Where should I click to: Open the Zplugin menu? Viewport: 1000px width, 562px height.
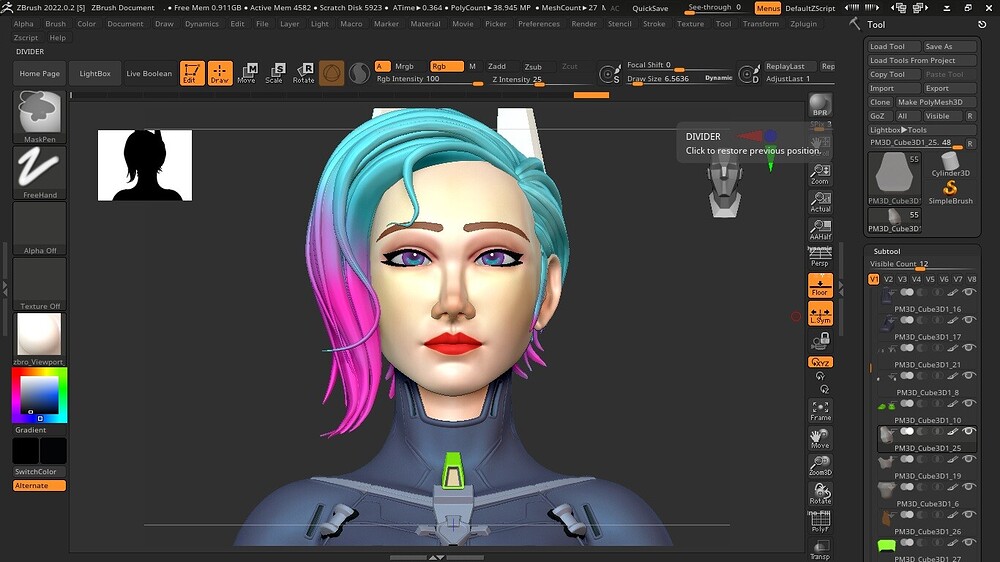tap(804, 24)
